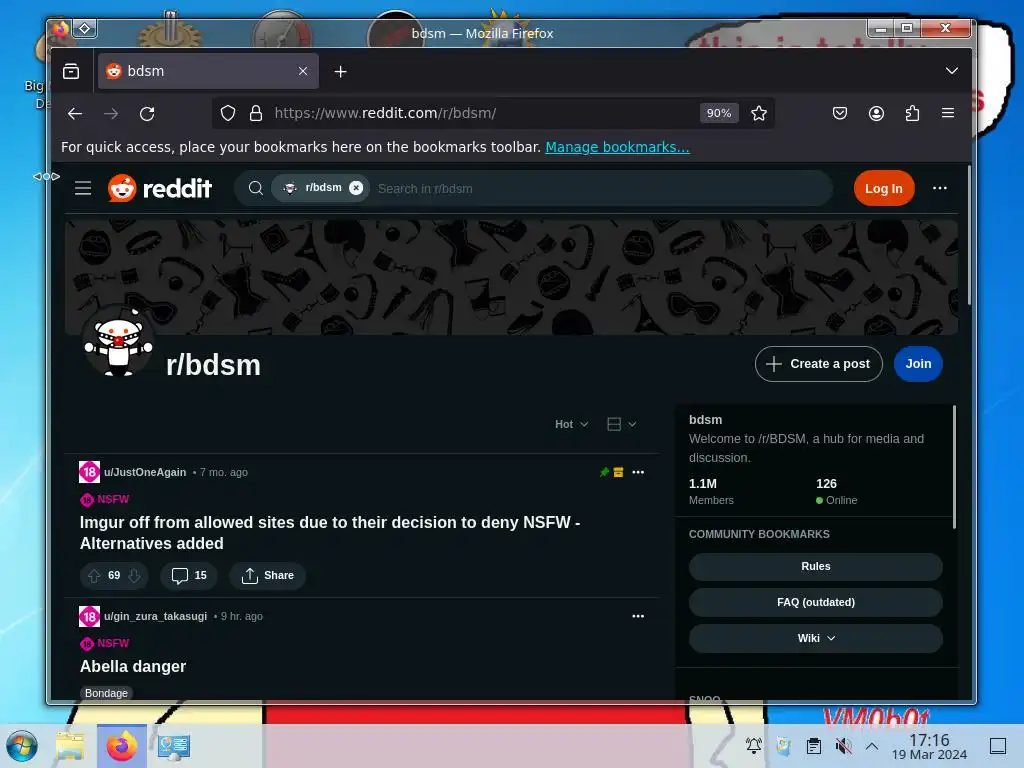This screenshot has width=1024, height=768.
Task: Show site security padlock info
Action: (x=256, y=113)
